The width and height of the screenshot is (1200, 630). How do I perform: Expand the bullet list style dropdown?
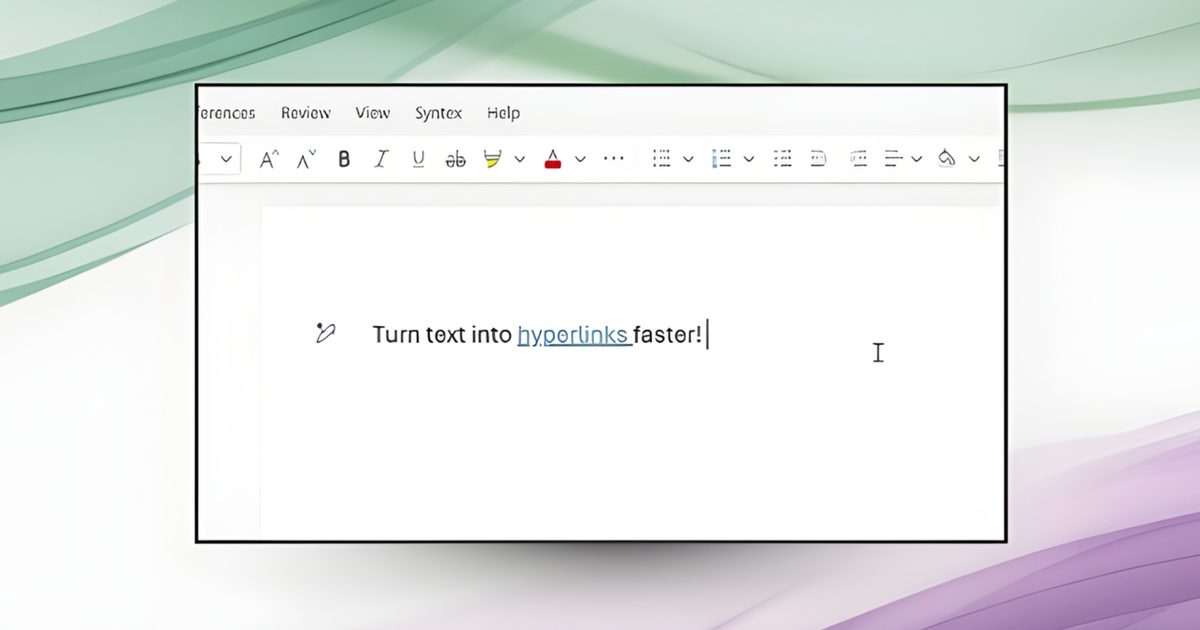688,159
